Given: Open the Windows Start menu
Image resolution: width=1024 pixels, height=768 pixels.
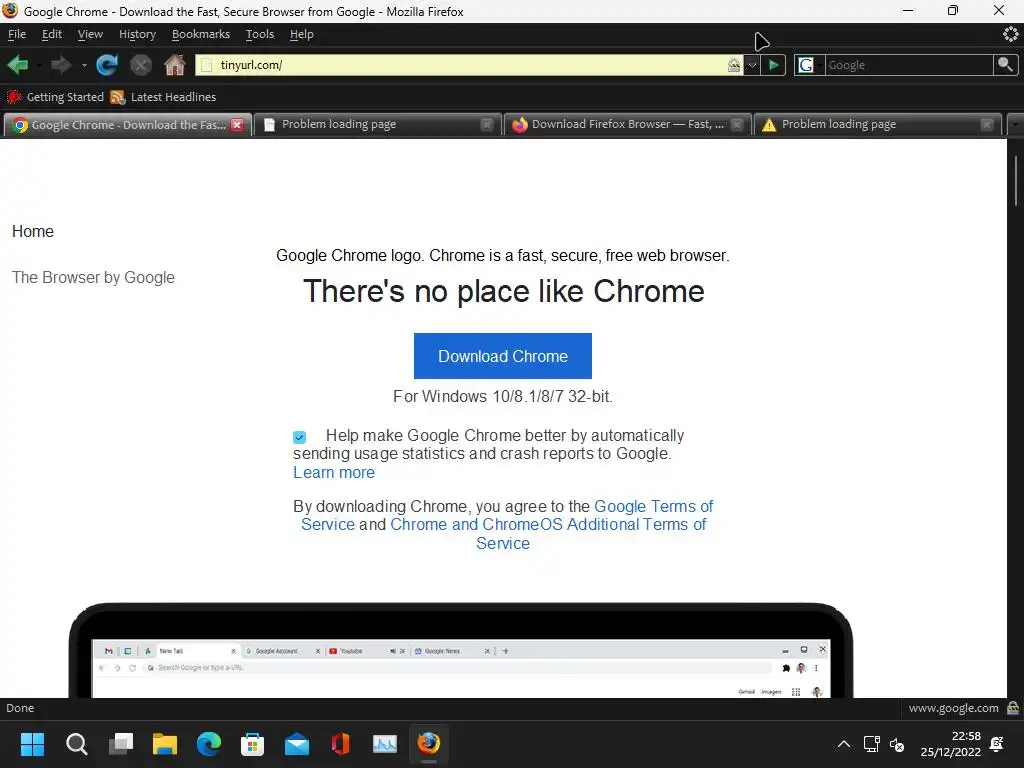Looking at the screenshot, I should point(32,744).
